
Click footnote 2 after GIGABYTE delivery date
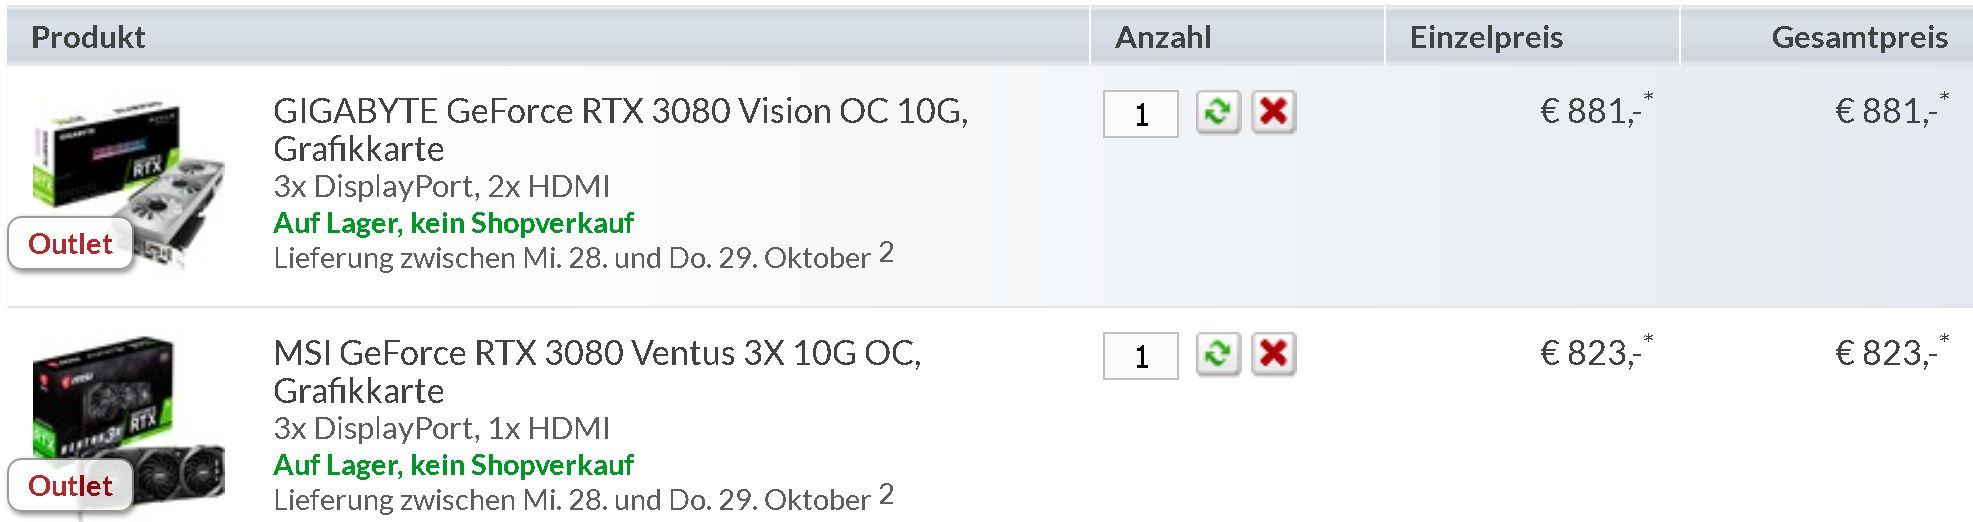pyautogui.click(x=886, y=252)
